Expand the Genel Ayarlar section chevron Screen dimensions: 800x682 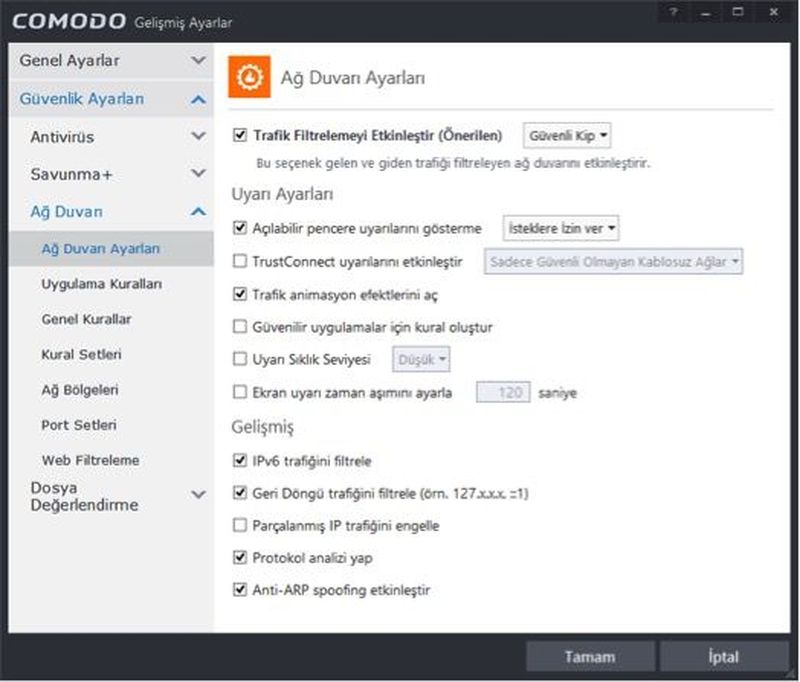click(x=198, y=61)
